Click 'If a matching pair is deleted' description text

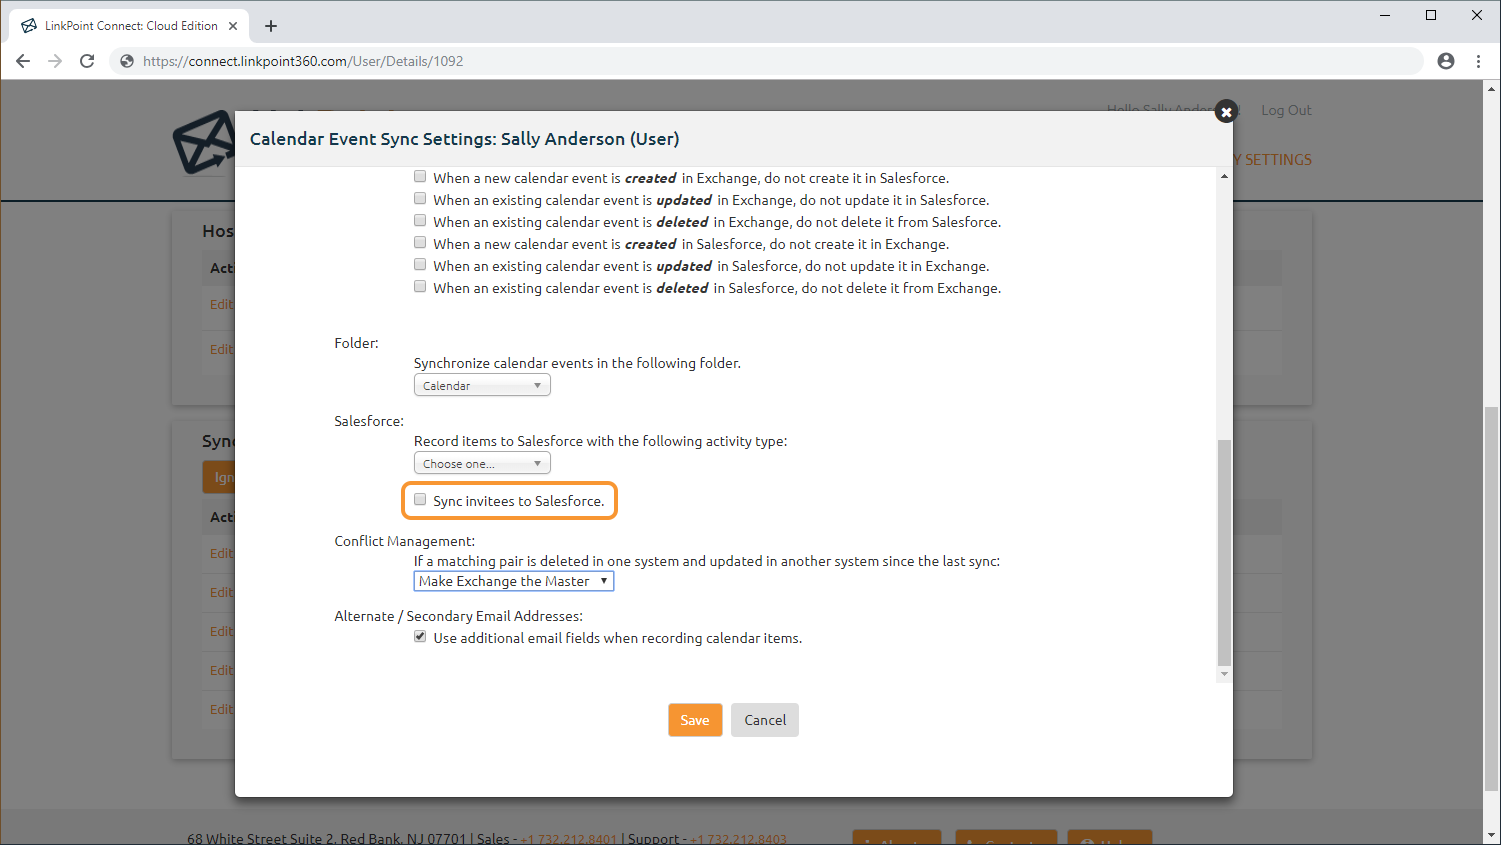click(707, 561)
